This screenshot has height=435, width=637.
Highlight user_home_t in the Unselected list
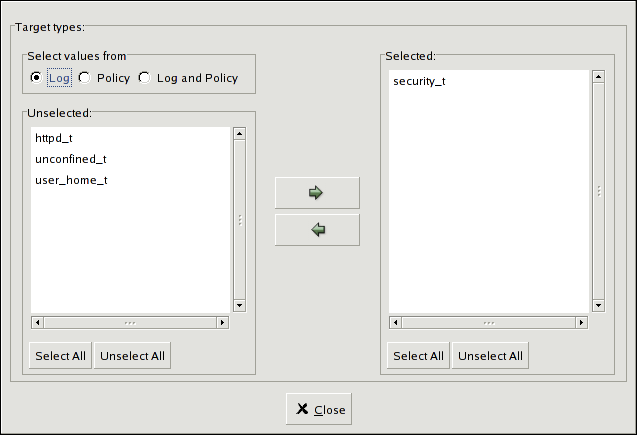click(x=70, y=180)
